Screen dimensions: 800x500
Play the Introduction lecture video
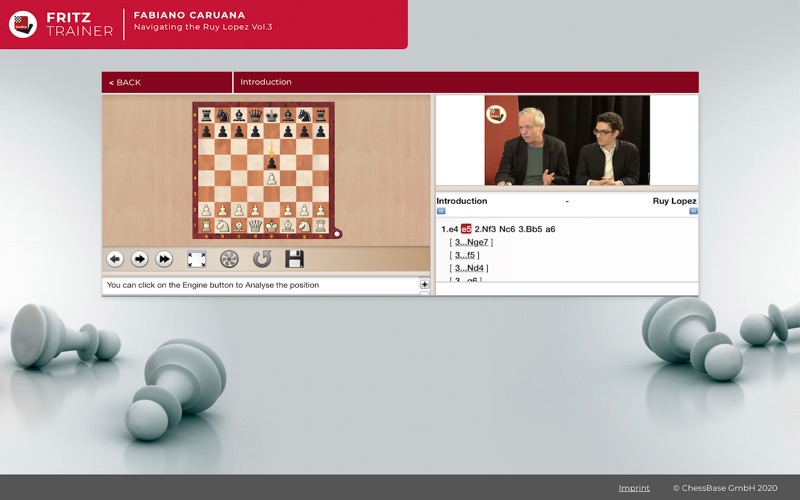point(567,140)
